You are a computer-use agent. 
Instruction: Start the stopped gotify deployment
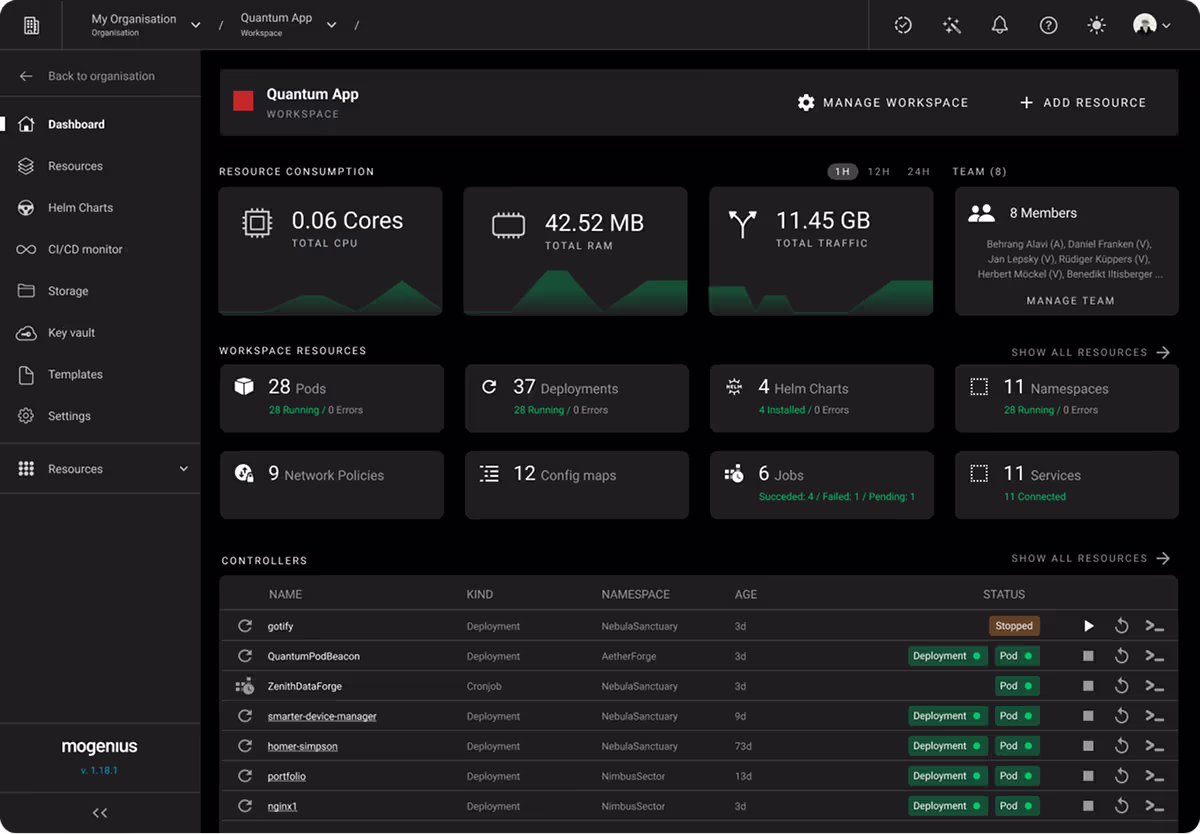[1089, 626]
